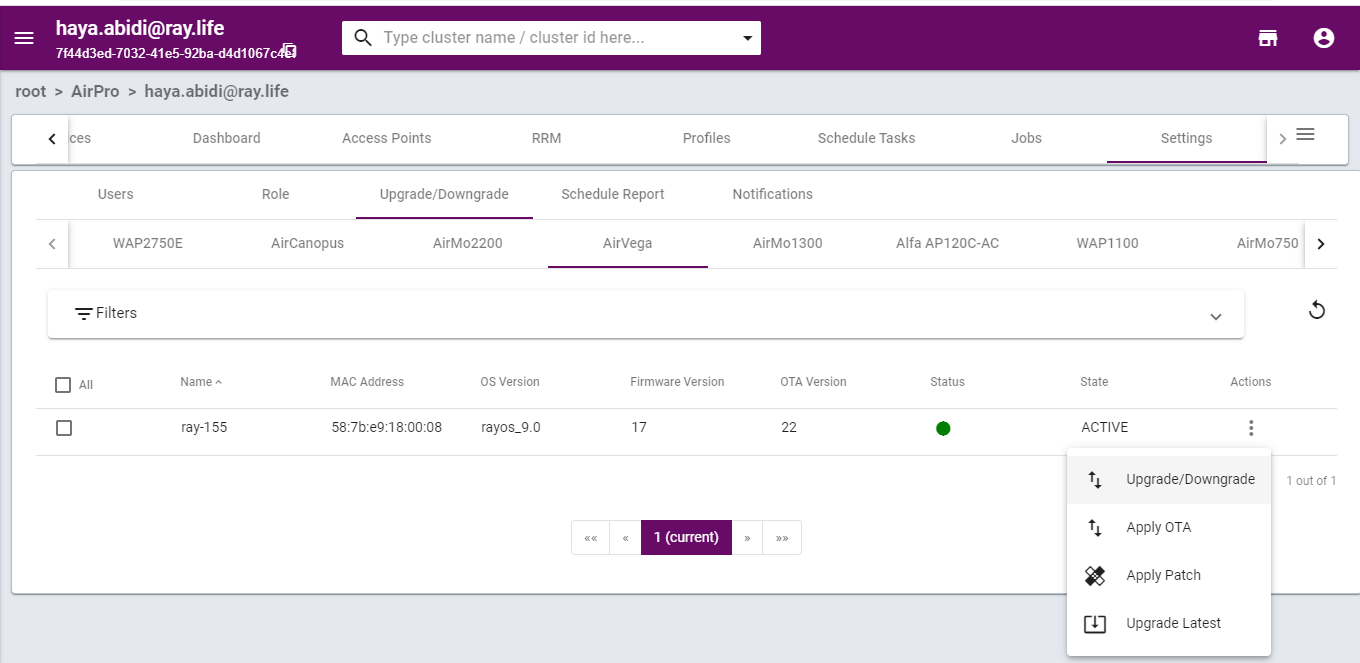Screen dimensions: 1360x663
Task: Select the AirMo2200 device tab
Action: pyautogui.click(x=468, y=243)
